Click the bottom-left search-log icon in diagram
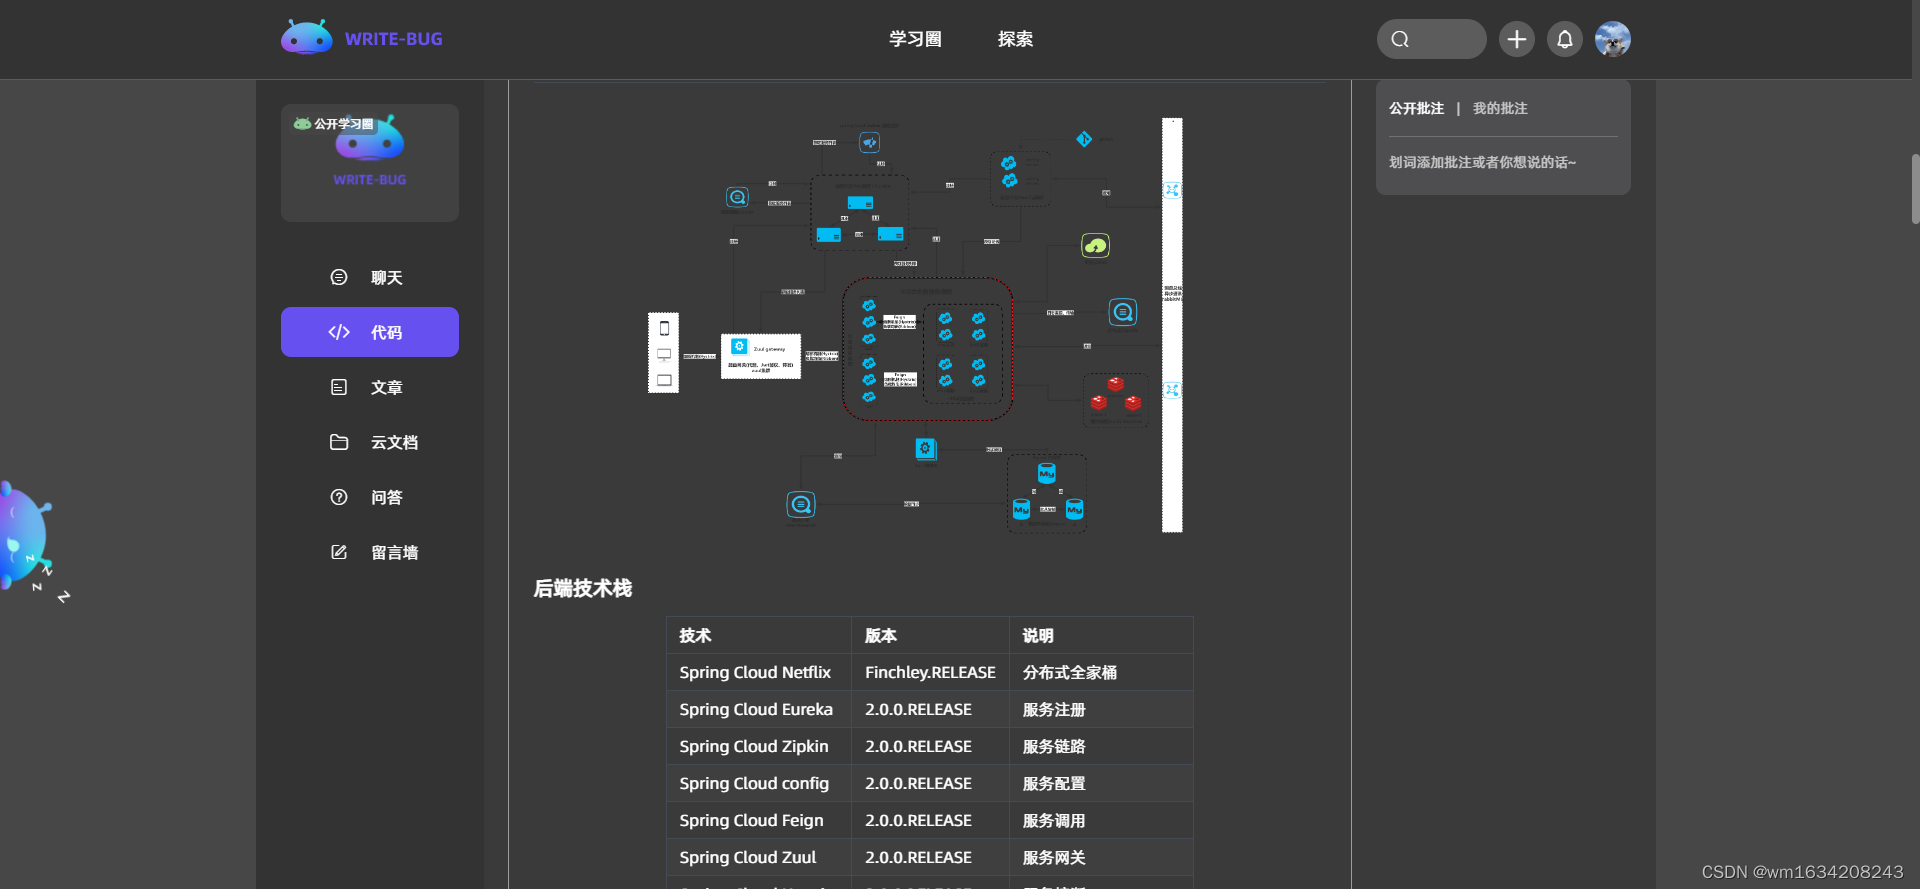This screenshot has width=1920, height=889. point(801,504)
